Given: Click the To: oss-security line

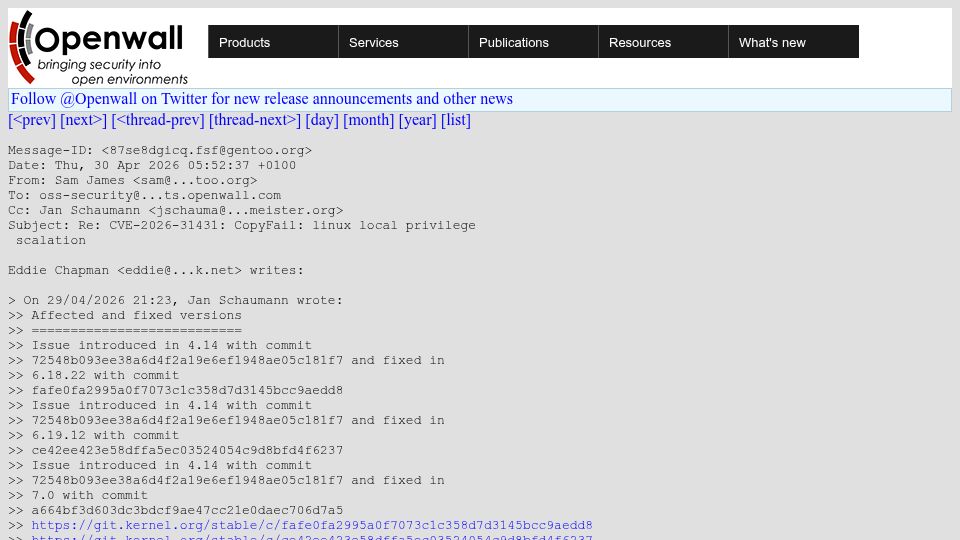Looking at the screenshot, I should [144, 195].
